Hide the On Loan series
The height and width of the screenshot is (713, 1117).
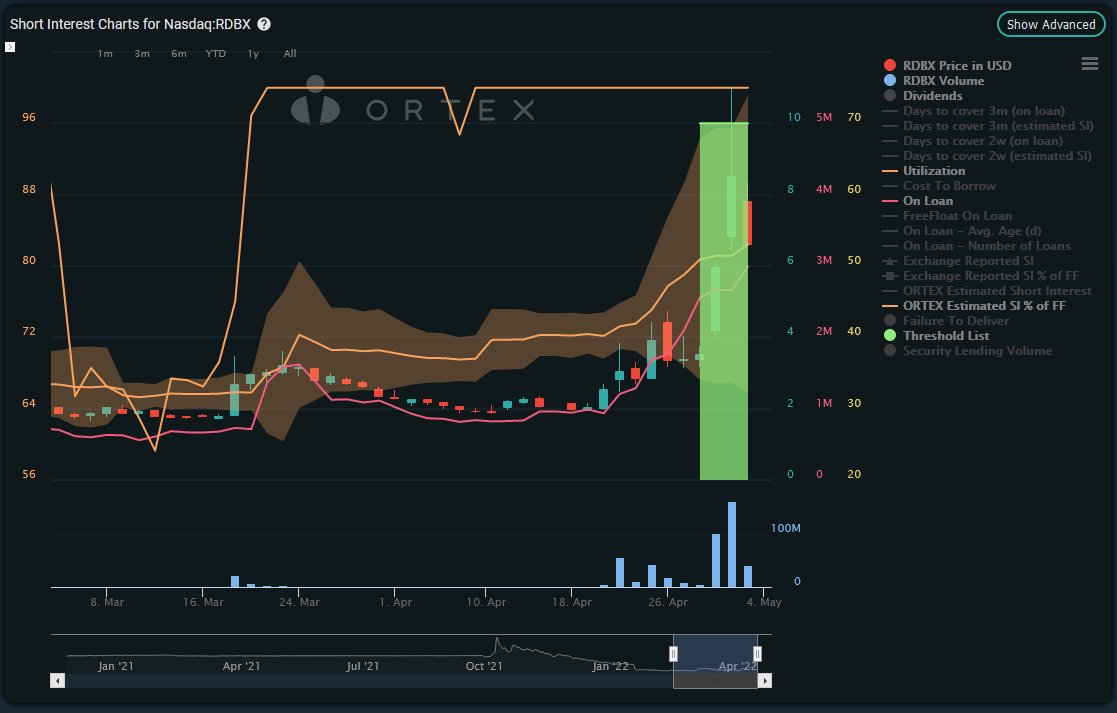[x=918, y=201]
